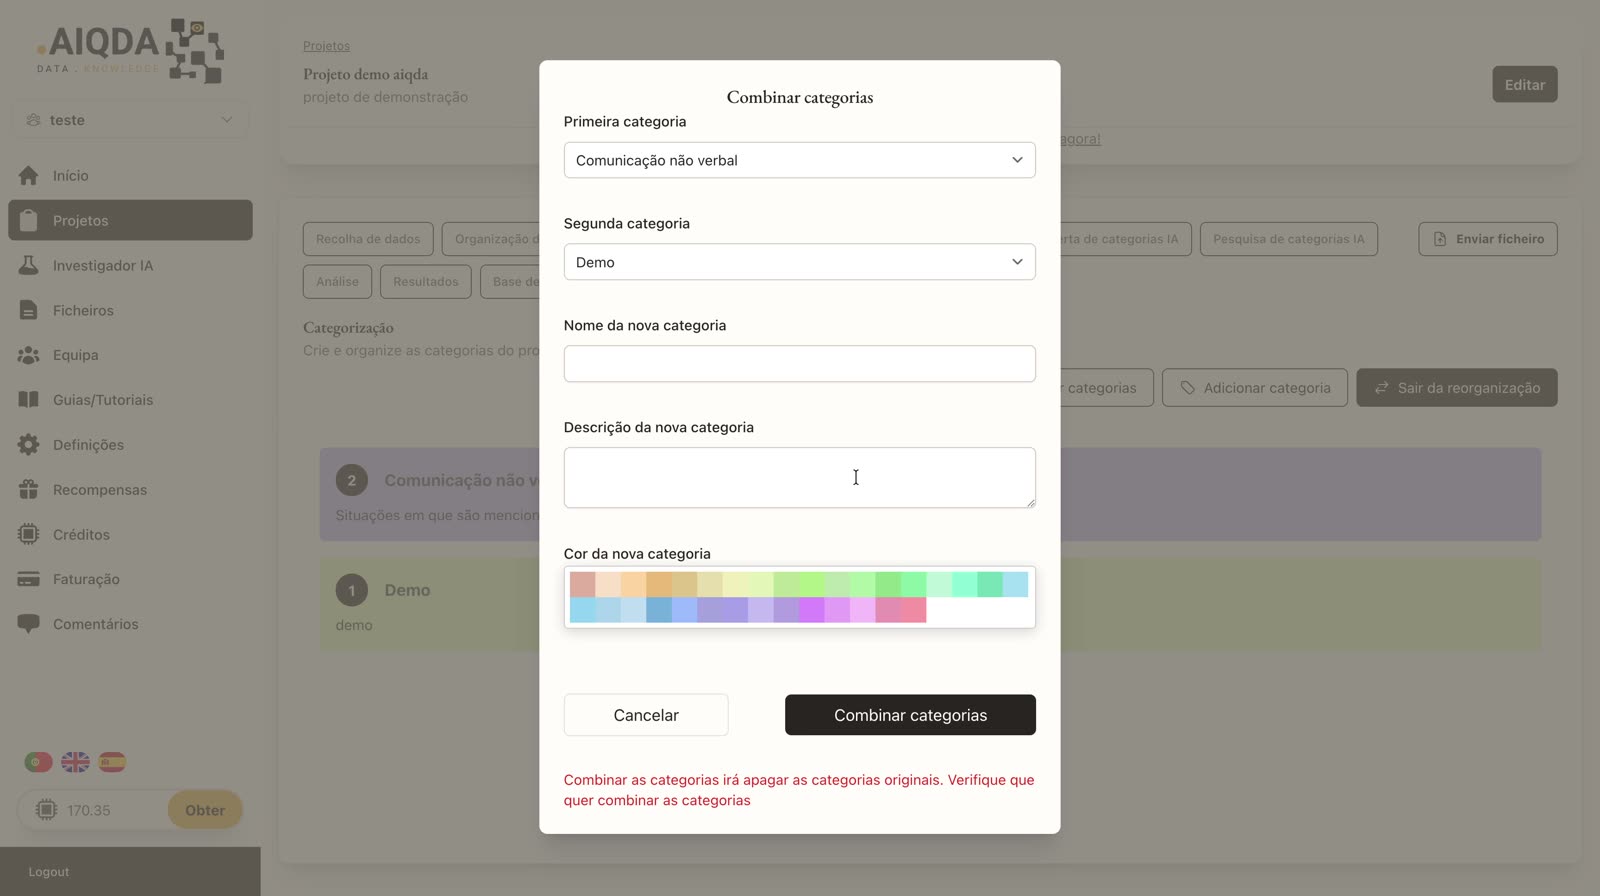Click the Editar button

pyautogui.click(x=1524, y=85)
